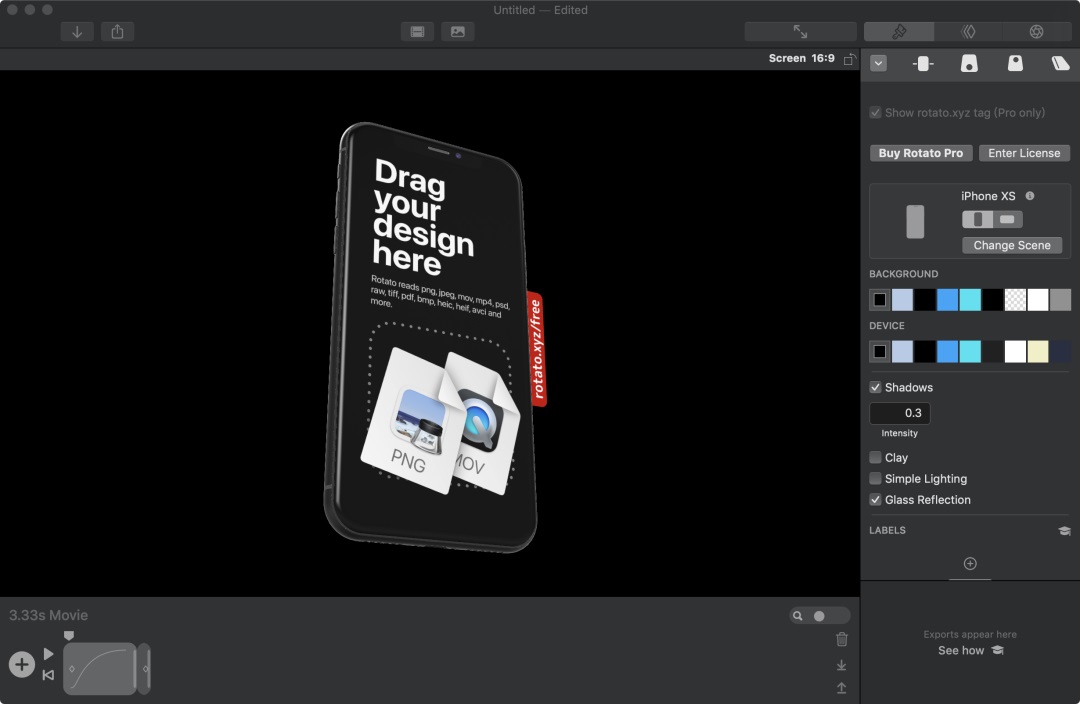
Task: Click the Screen 16:9 label
Action: (x=801, y=59)
